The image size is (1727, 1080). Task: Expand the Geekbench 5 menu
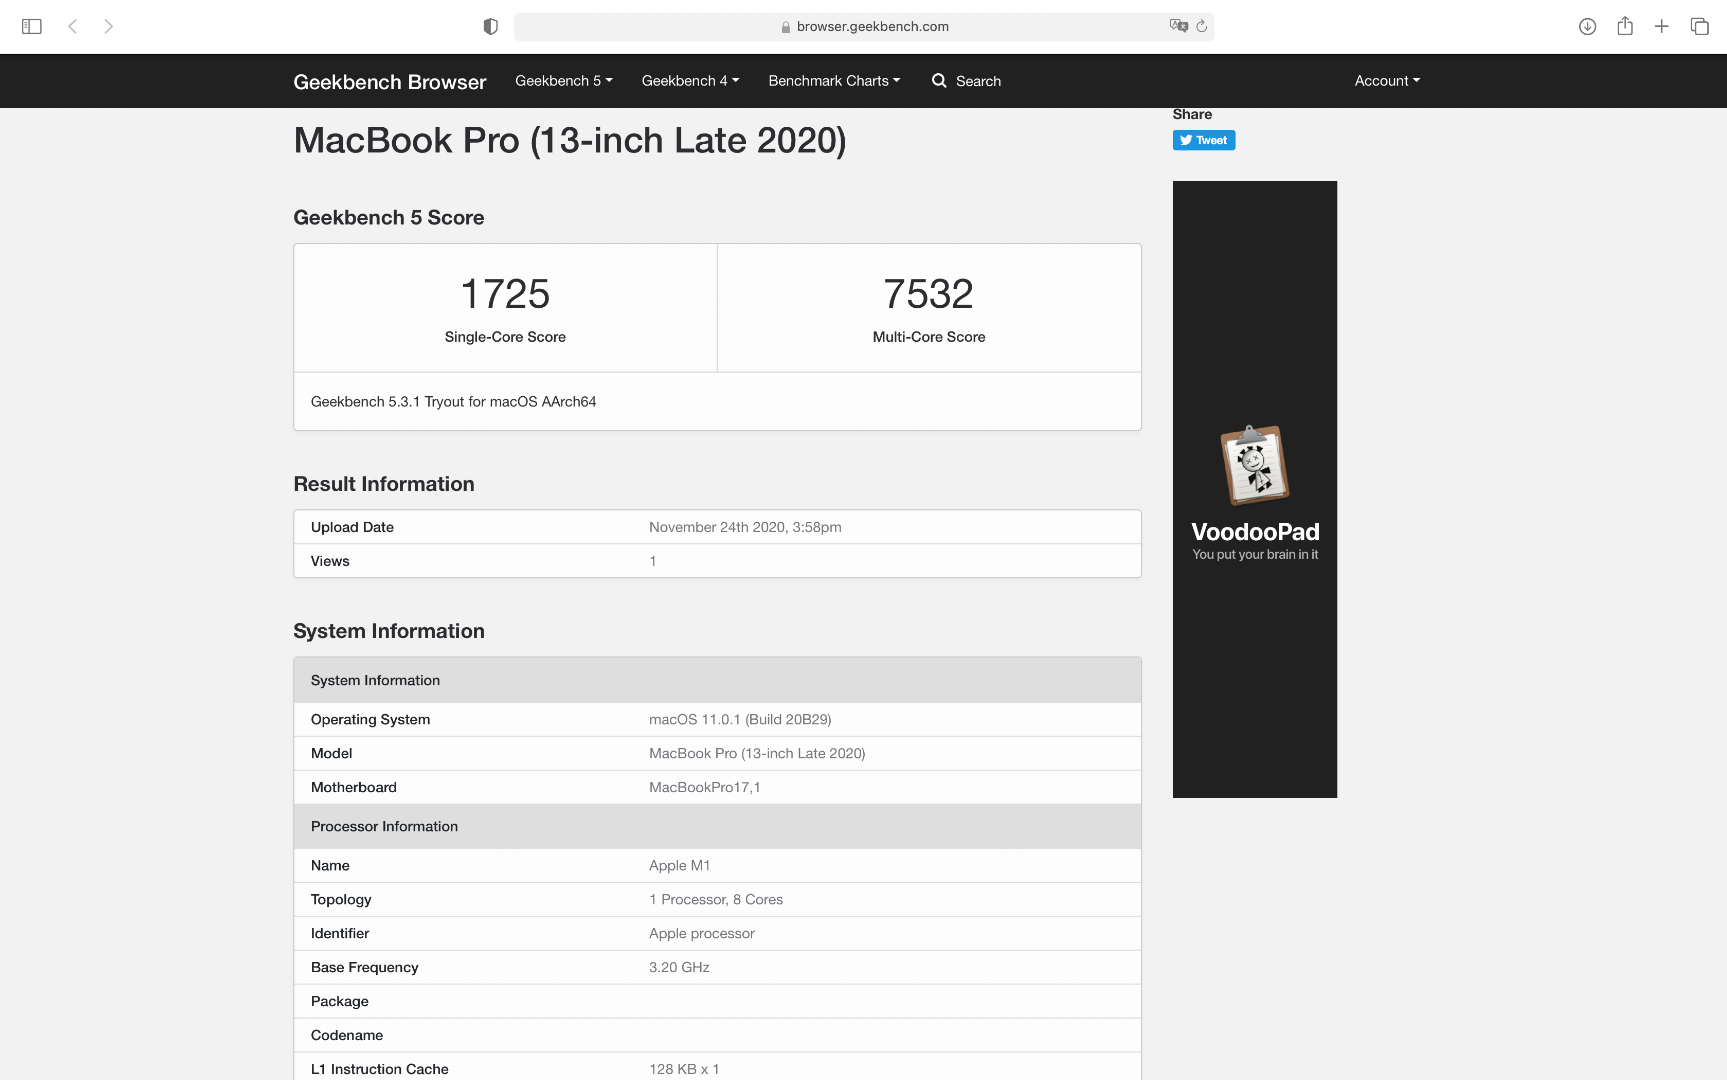pos(564,81)
